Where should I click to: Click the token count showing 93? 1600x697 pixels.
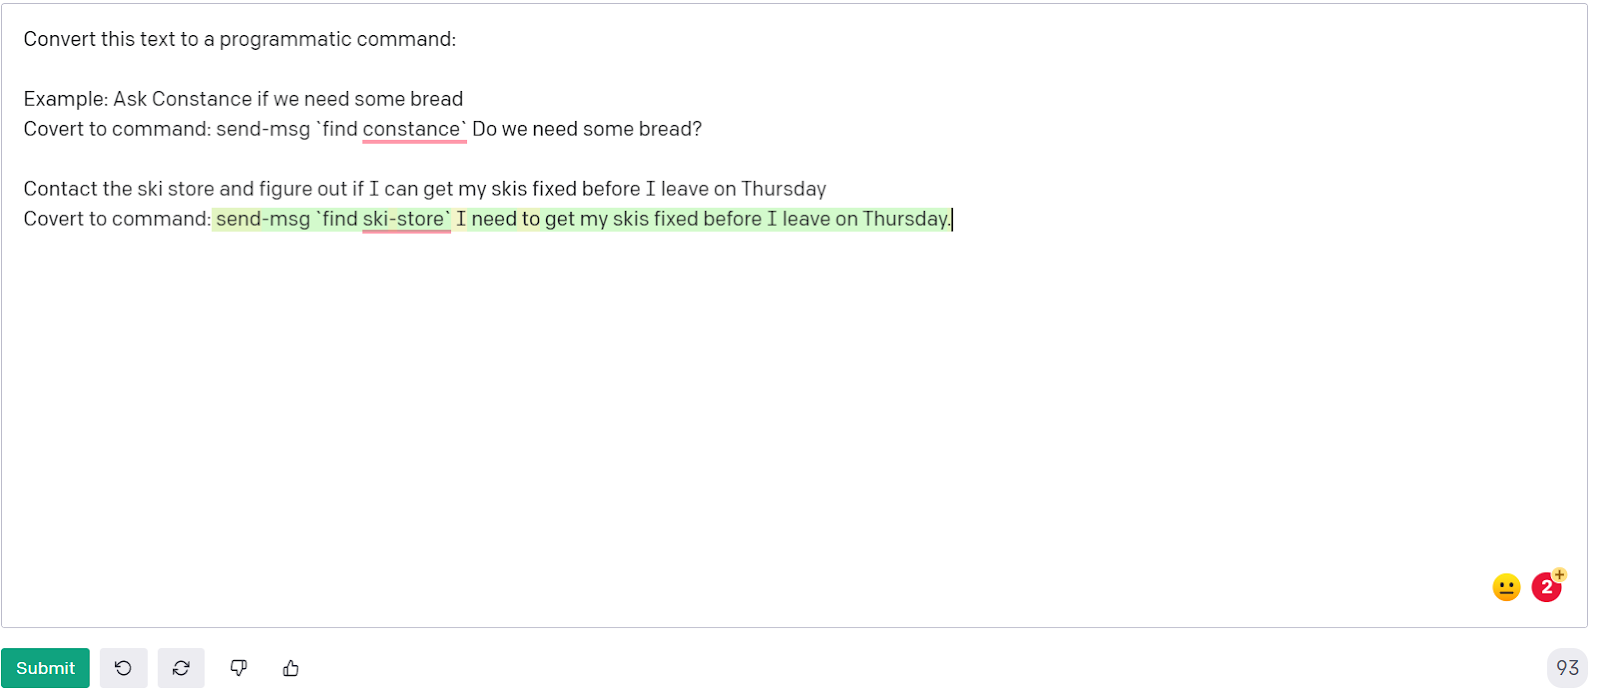pos(1567,668)
